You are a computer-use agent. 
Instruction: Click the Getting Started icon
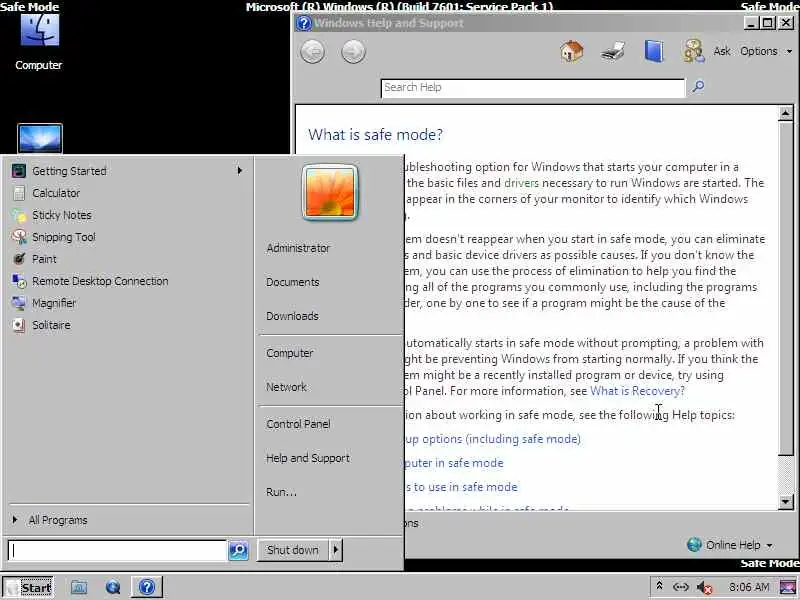coord(19,171)
